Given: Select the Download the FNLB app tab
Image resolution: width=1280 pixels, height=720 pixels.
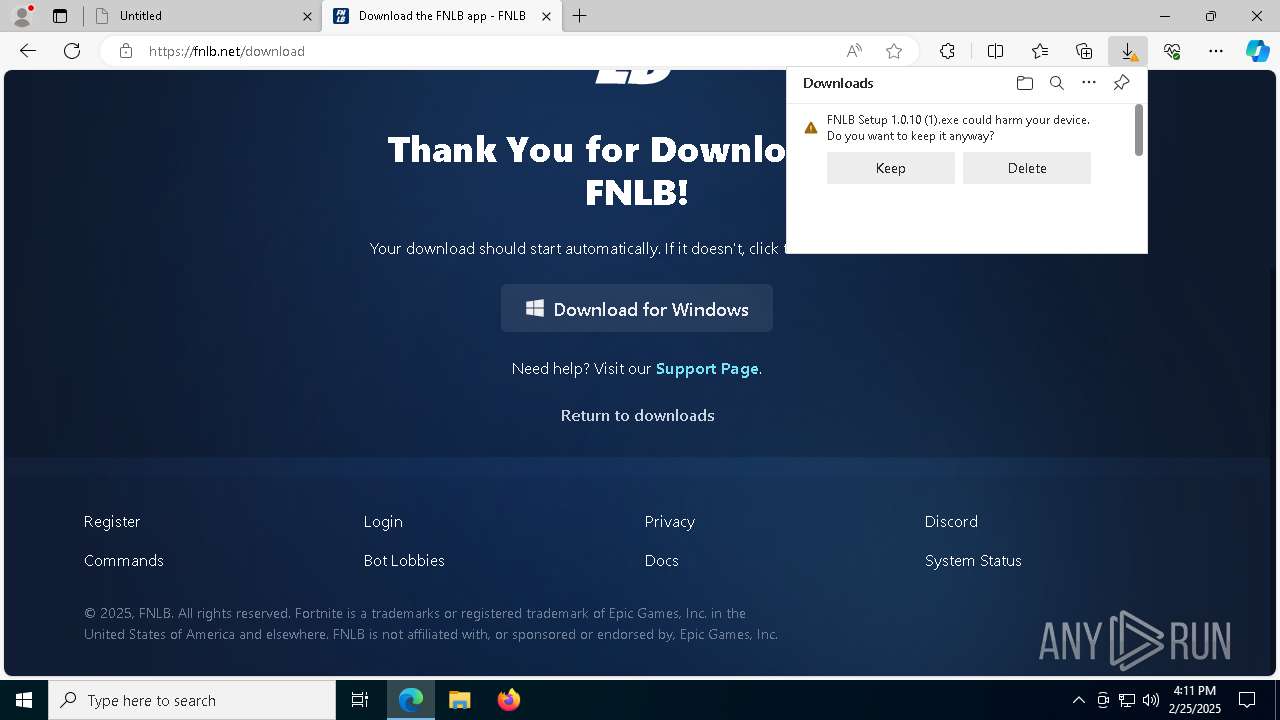Looking at the screenshot, I should tap(441, 16).
